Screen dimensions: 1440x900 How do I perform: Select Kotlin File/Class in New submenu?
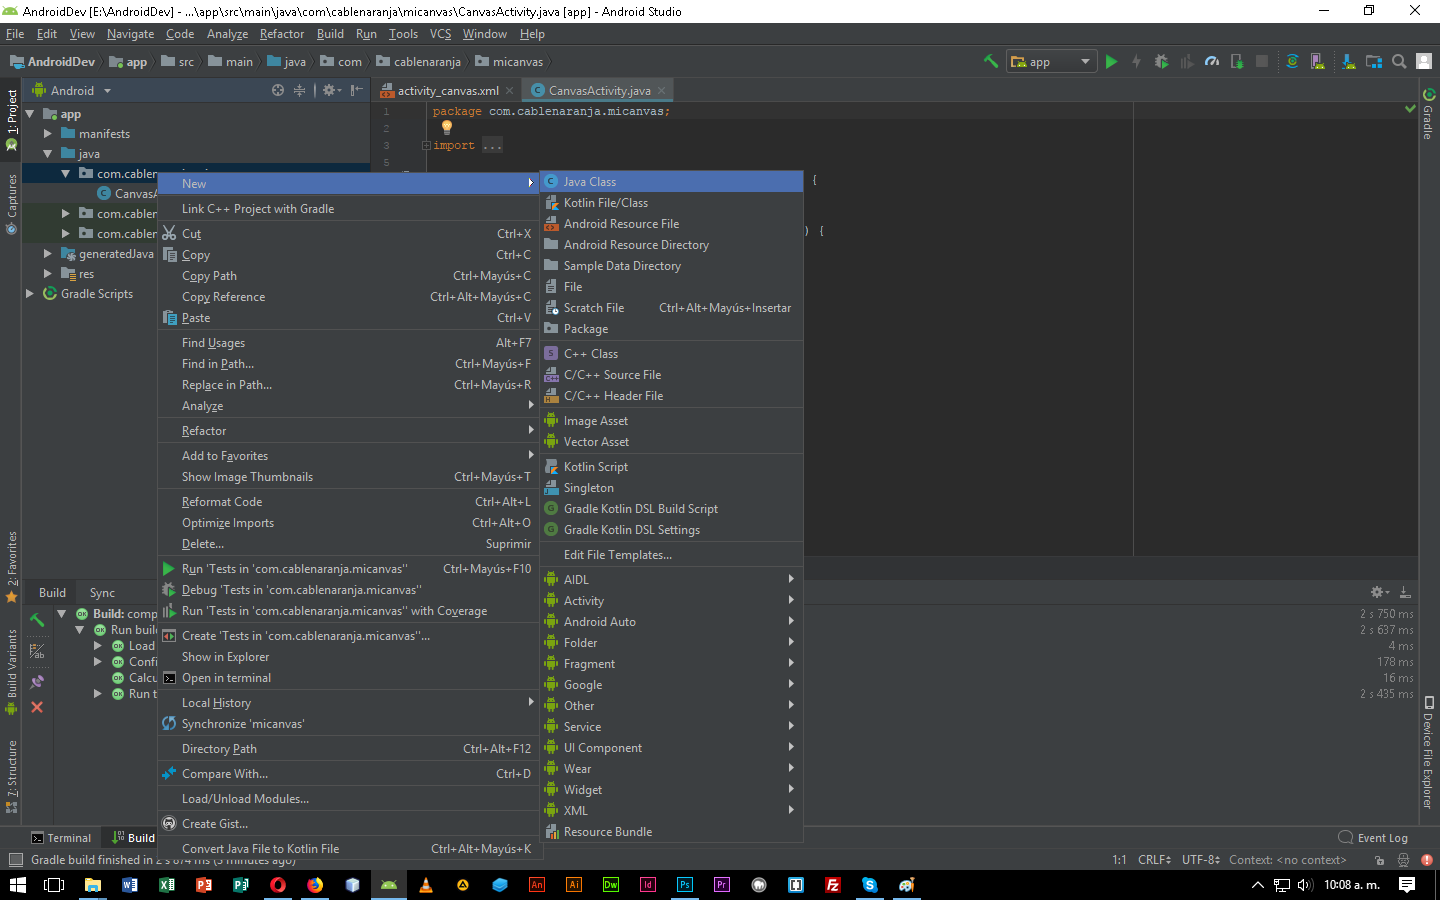(x=671, y=203)
